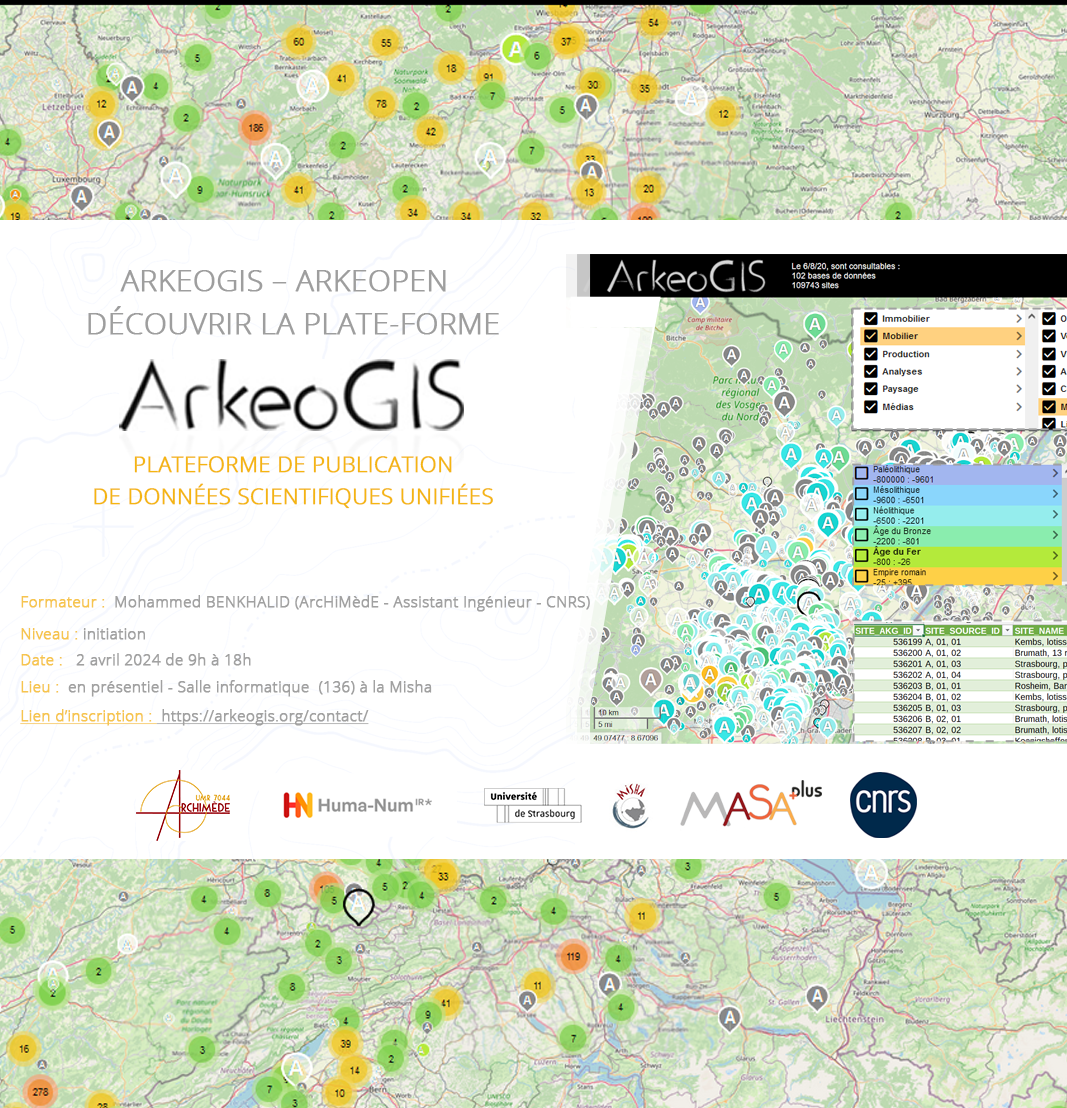The width and height of the screenshot is (1067, 1108).
Task: Click the Université de Strasbourg logo
Action: click(x=532, y=806)
